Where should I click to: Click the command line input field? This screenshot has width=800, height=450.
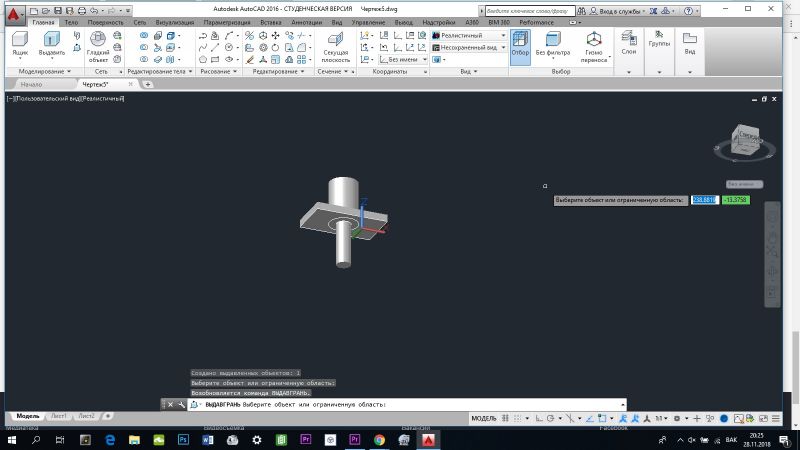pos(400,404)
